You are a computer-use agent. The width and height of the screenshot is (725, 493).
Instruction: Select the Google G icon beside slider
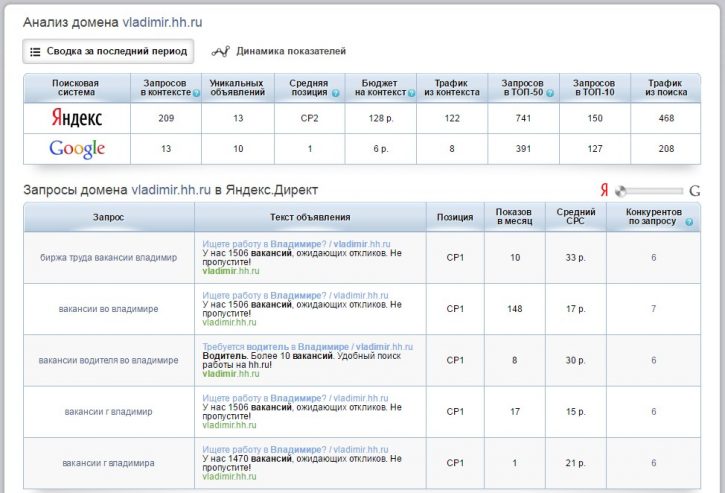(x=694, y=191)
